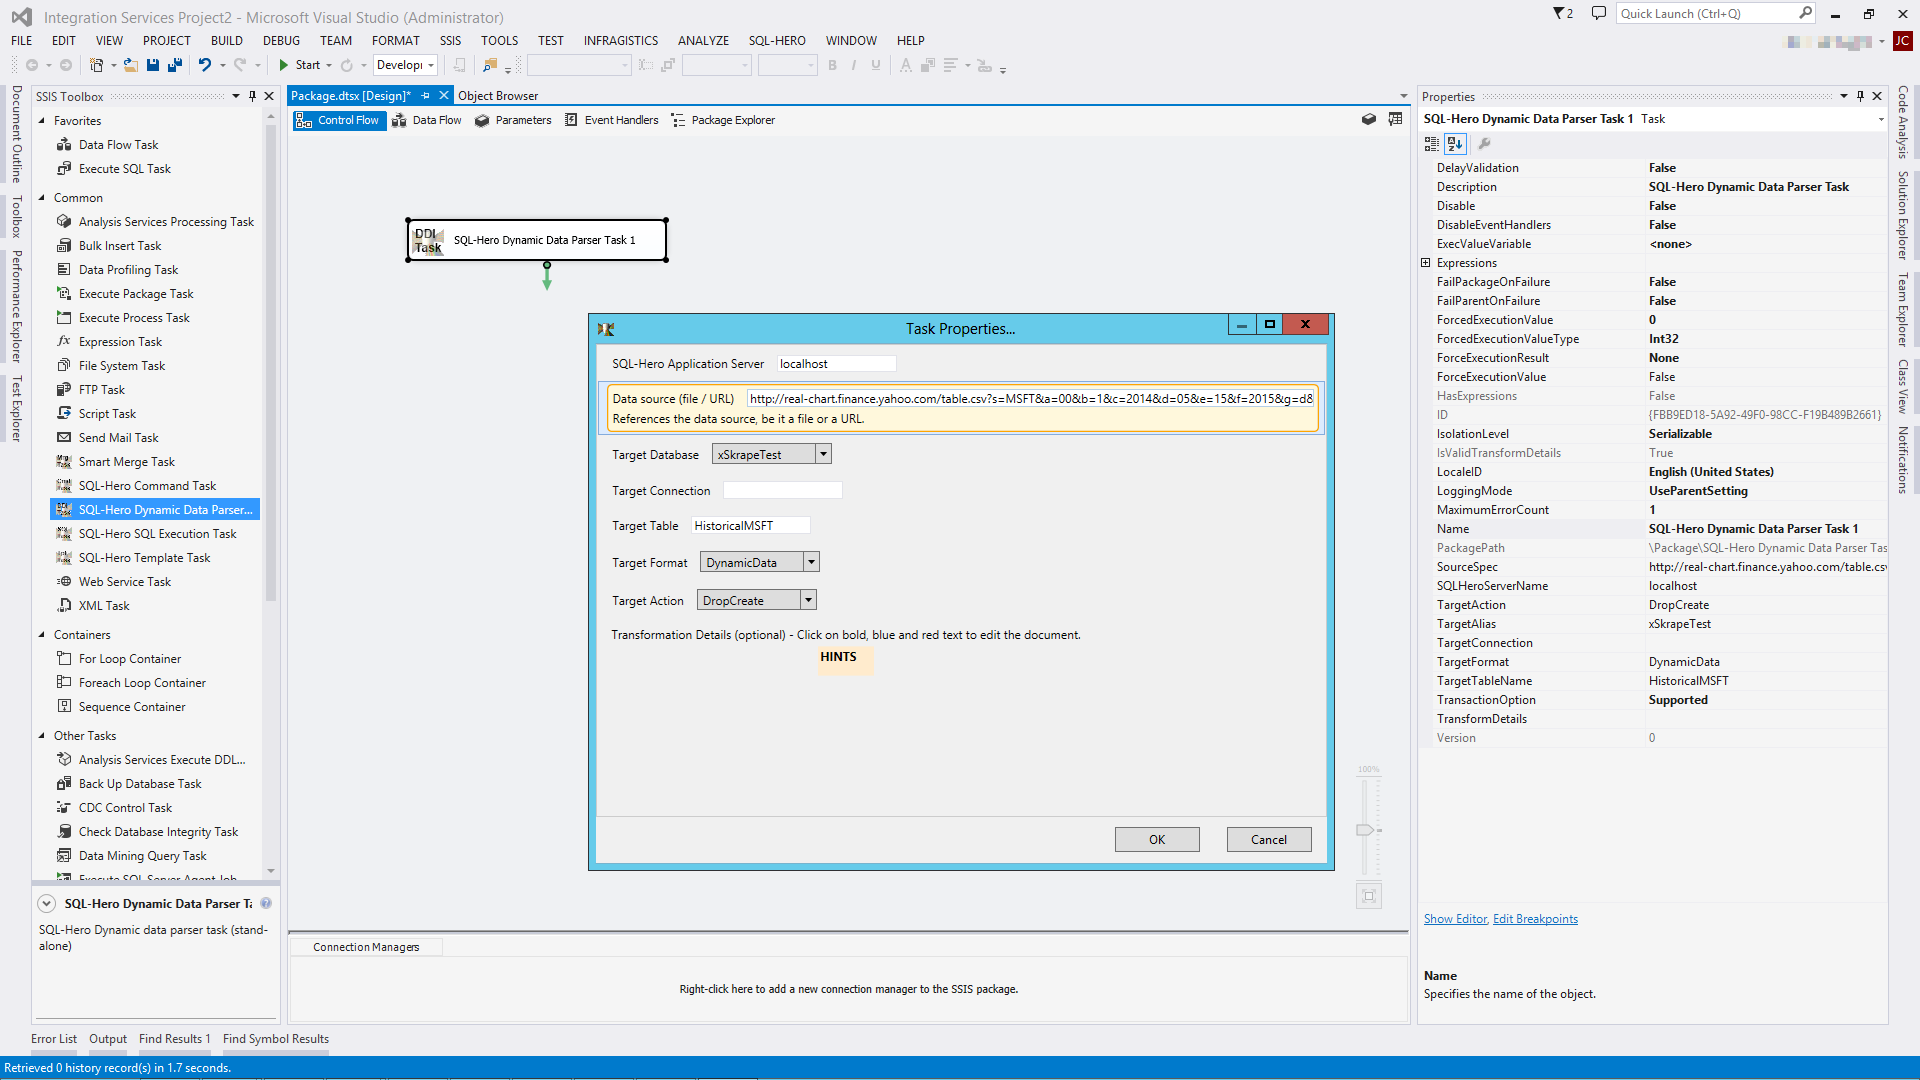
Task: Select the Foreach Loop Container item
Action: coord(142,683)
